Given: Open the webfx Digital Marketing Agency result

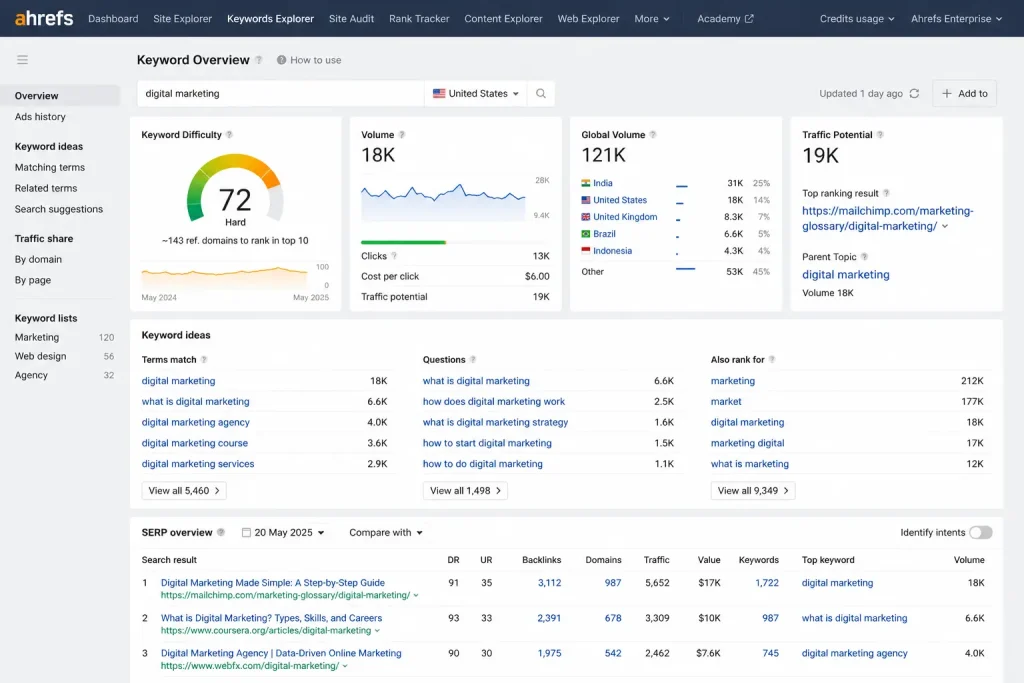Looking at the screenshot, I should coord(281,653).
